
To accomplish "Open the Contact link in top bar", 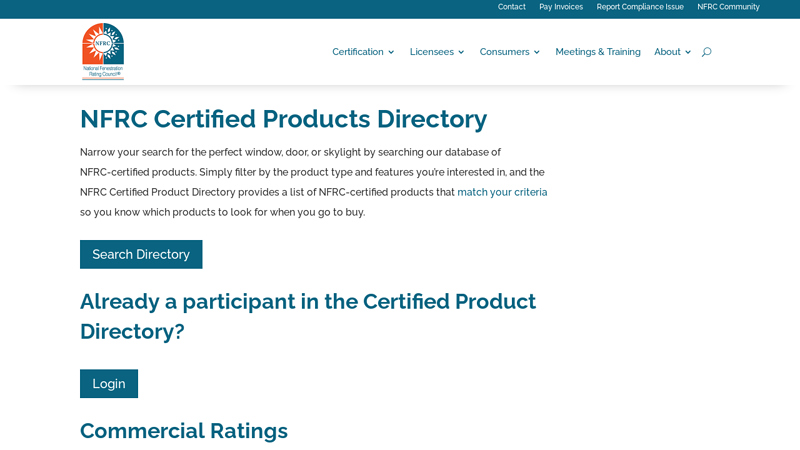I will [x=512, y=7].
